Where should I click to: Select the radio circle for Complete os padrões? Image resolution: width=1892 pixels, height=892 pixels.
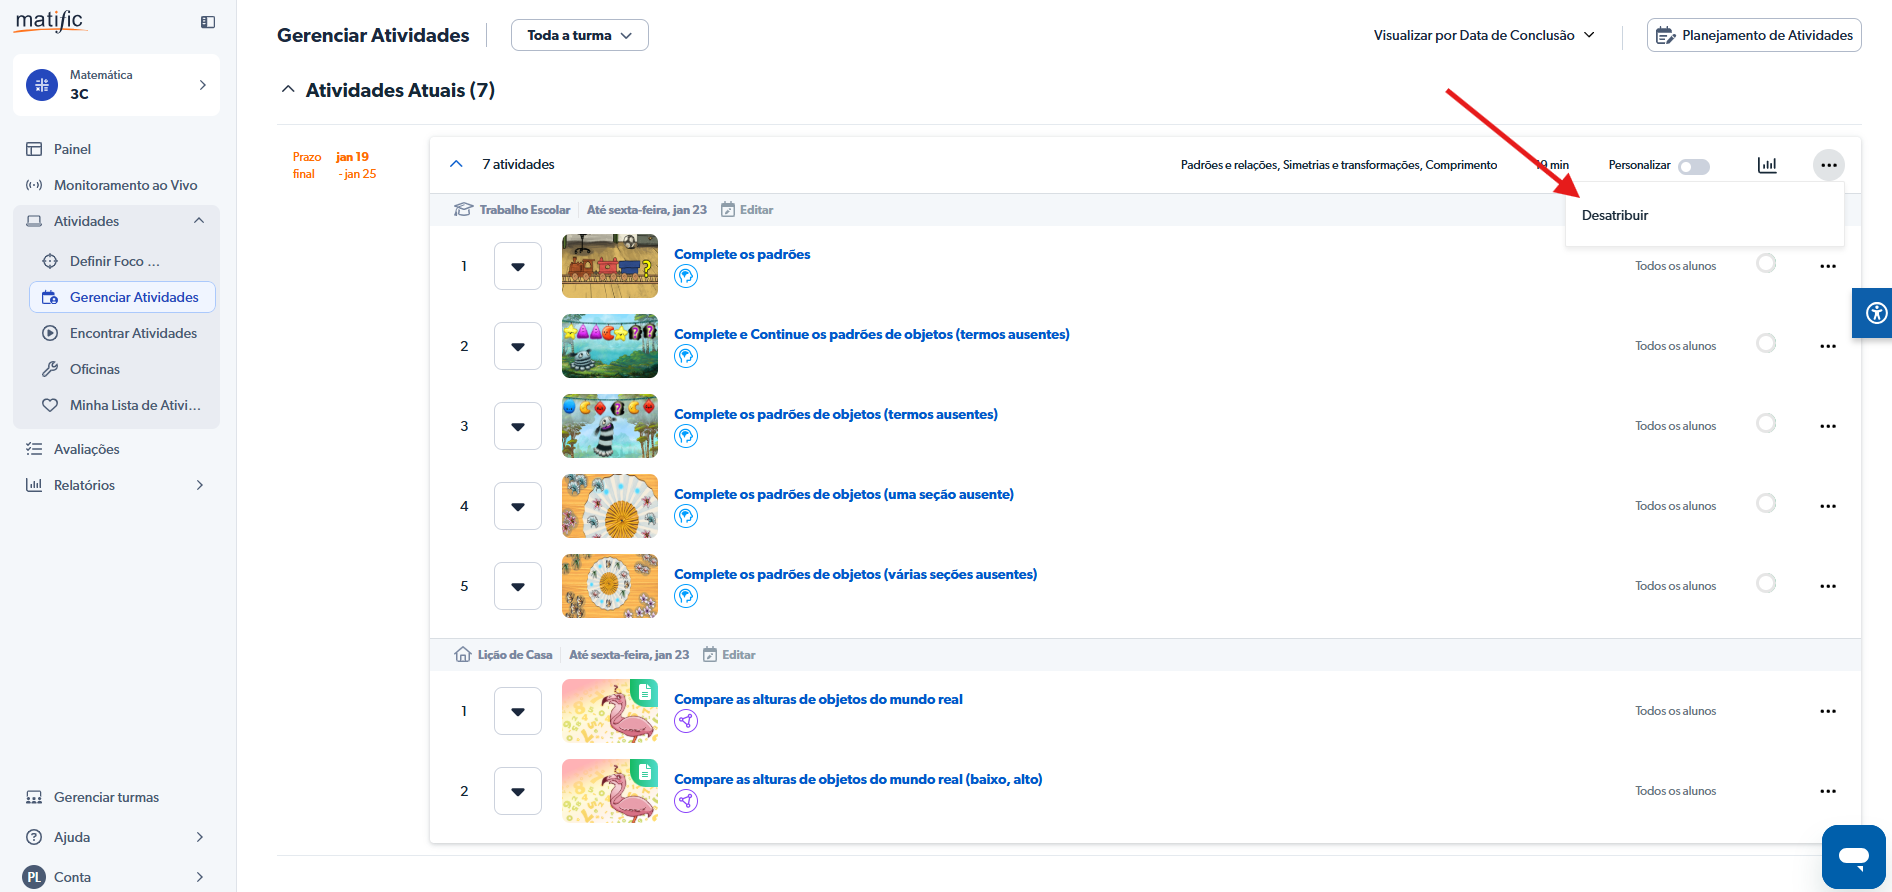[1766, 263]
